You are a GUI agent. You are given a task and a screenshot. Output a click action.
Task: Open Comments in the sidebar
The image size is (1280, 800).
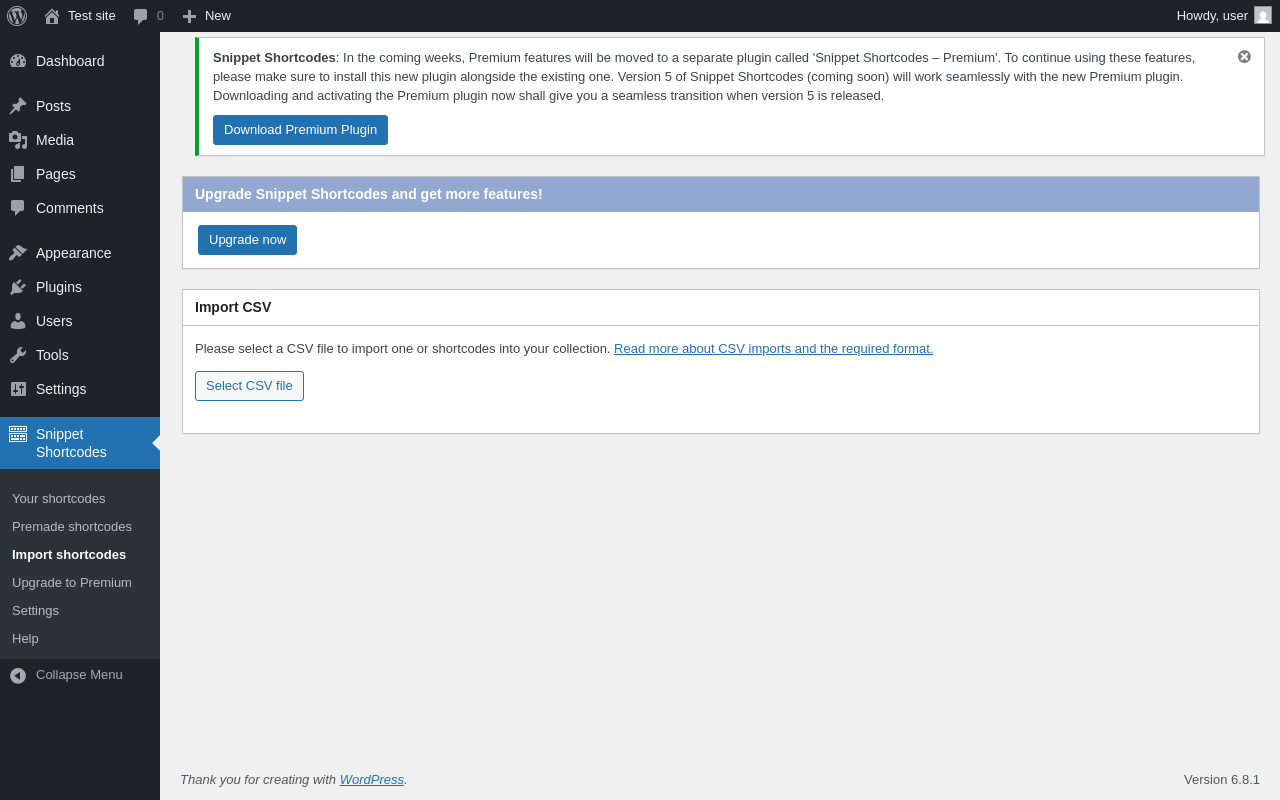70,208
